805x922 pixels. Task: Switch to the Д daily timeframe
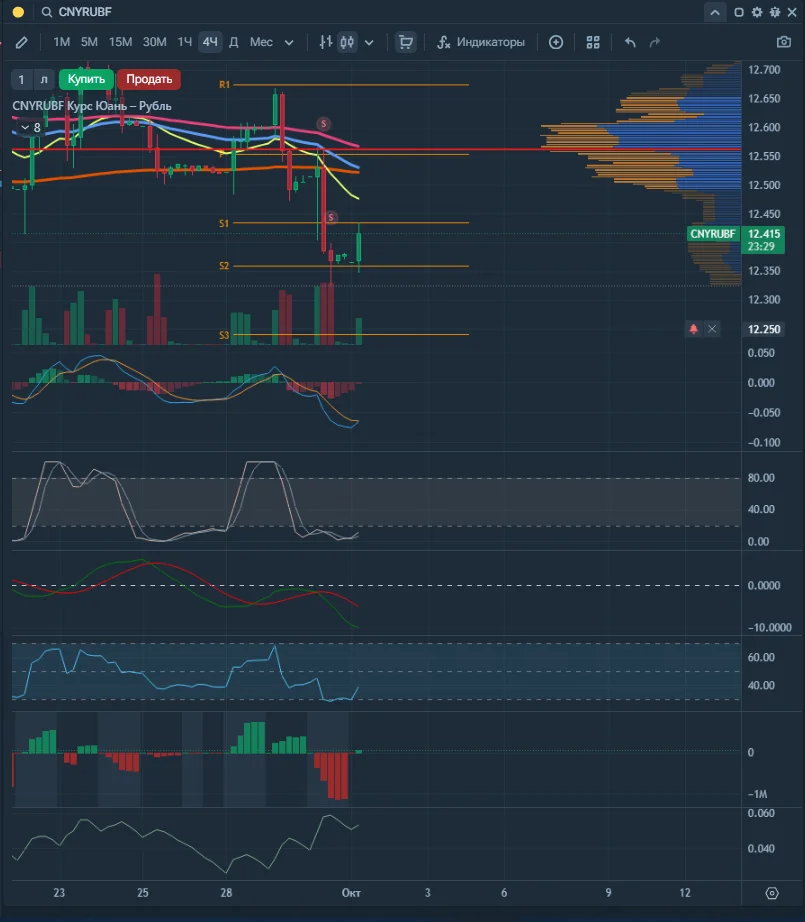[233, 42]
